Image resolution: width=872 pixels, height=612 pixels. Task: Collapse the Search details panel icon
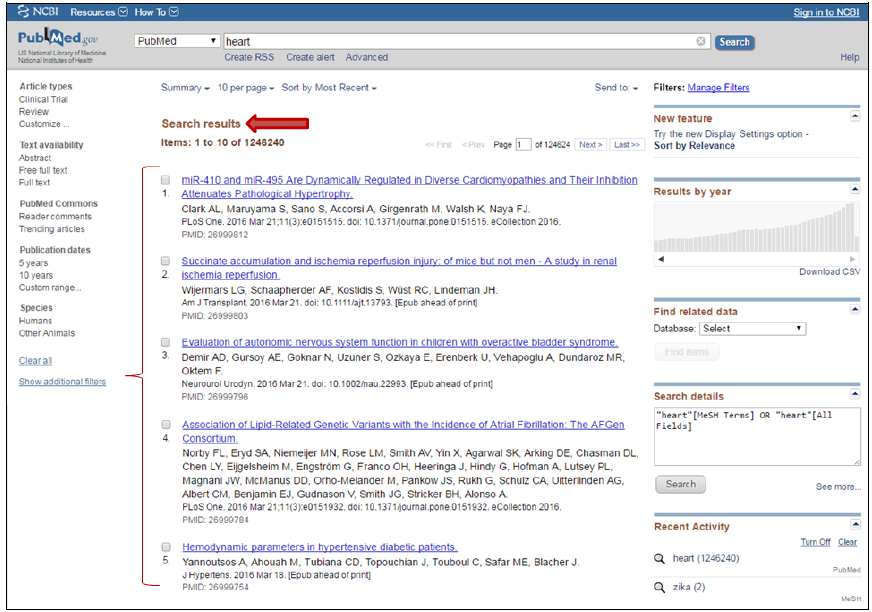pos(855,396)
